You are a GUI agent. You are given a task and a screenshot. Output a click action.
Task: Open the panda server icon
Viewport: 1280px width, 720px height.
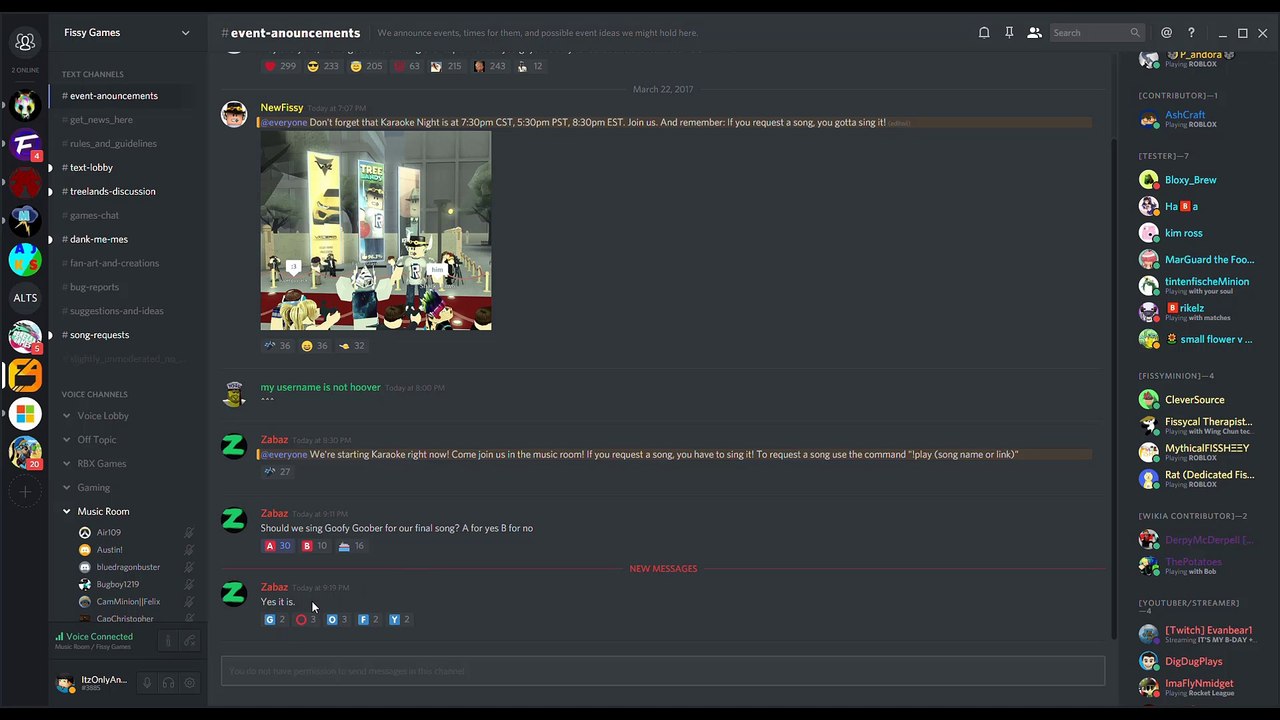coord(25,104)
